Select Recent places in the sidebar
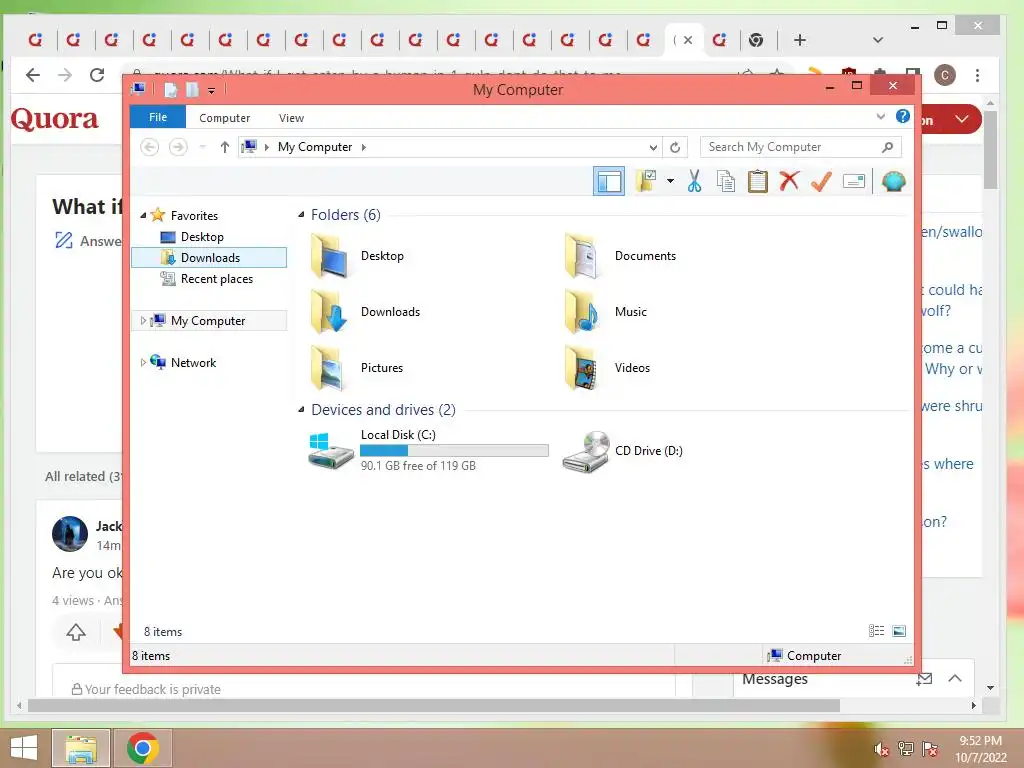The image size is (1024, 768). pyautogui.click(x=217, y=279)
